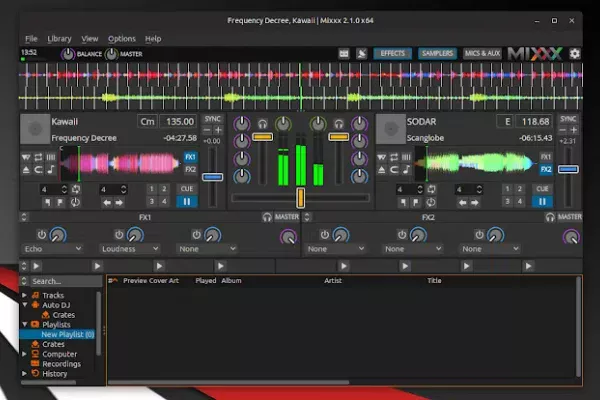Click SODAR deck eject icon
Image resolution: width=600 pixels, height=400 pixels.
coord(382,170)
